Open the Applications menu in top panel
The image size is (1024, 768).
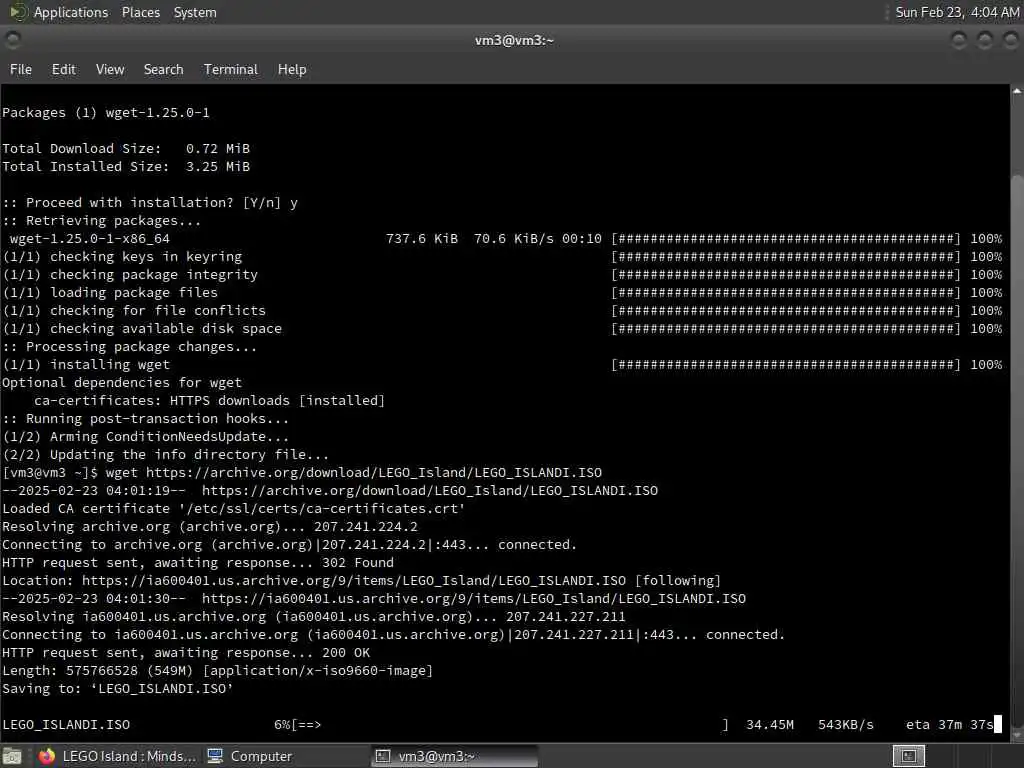click(71, 12)
